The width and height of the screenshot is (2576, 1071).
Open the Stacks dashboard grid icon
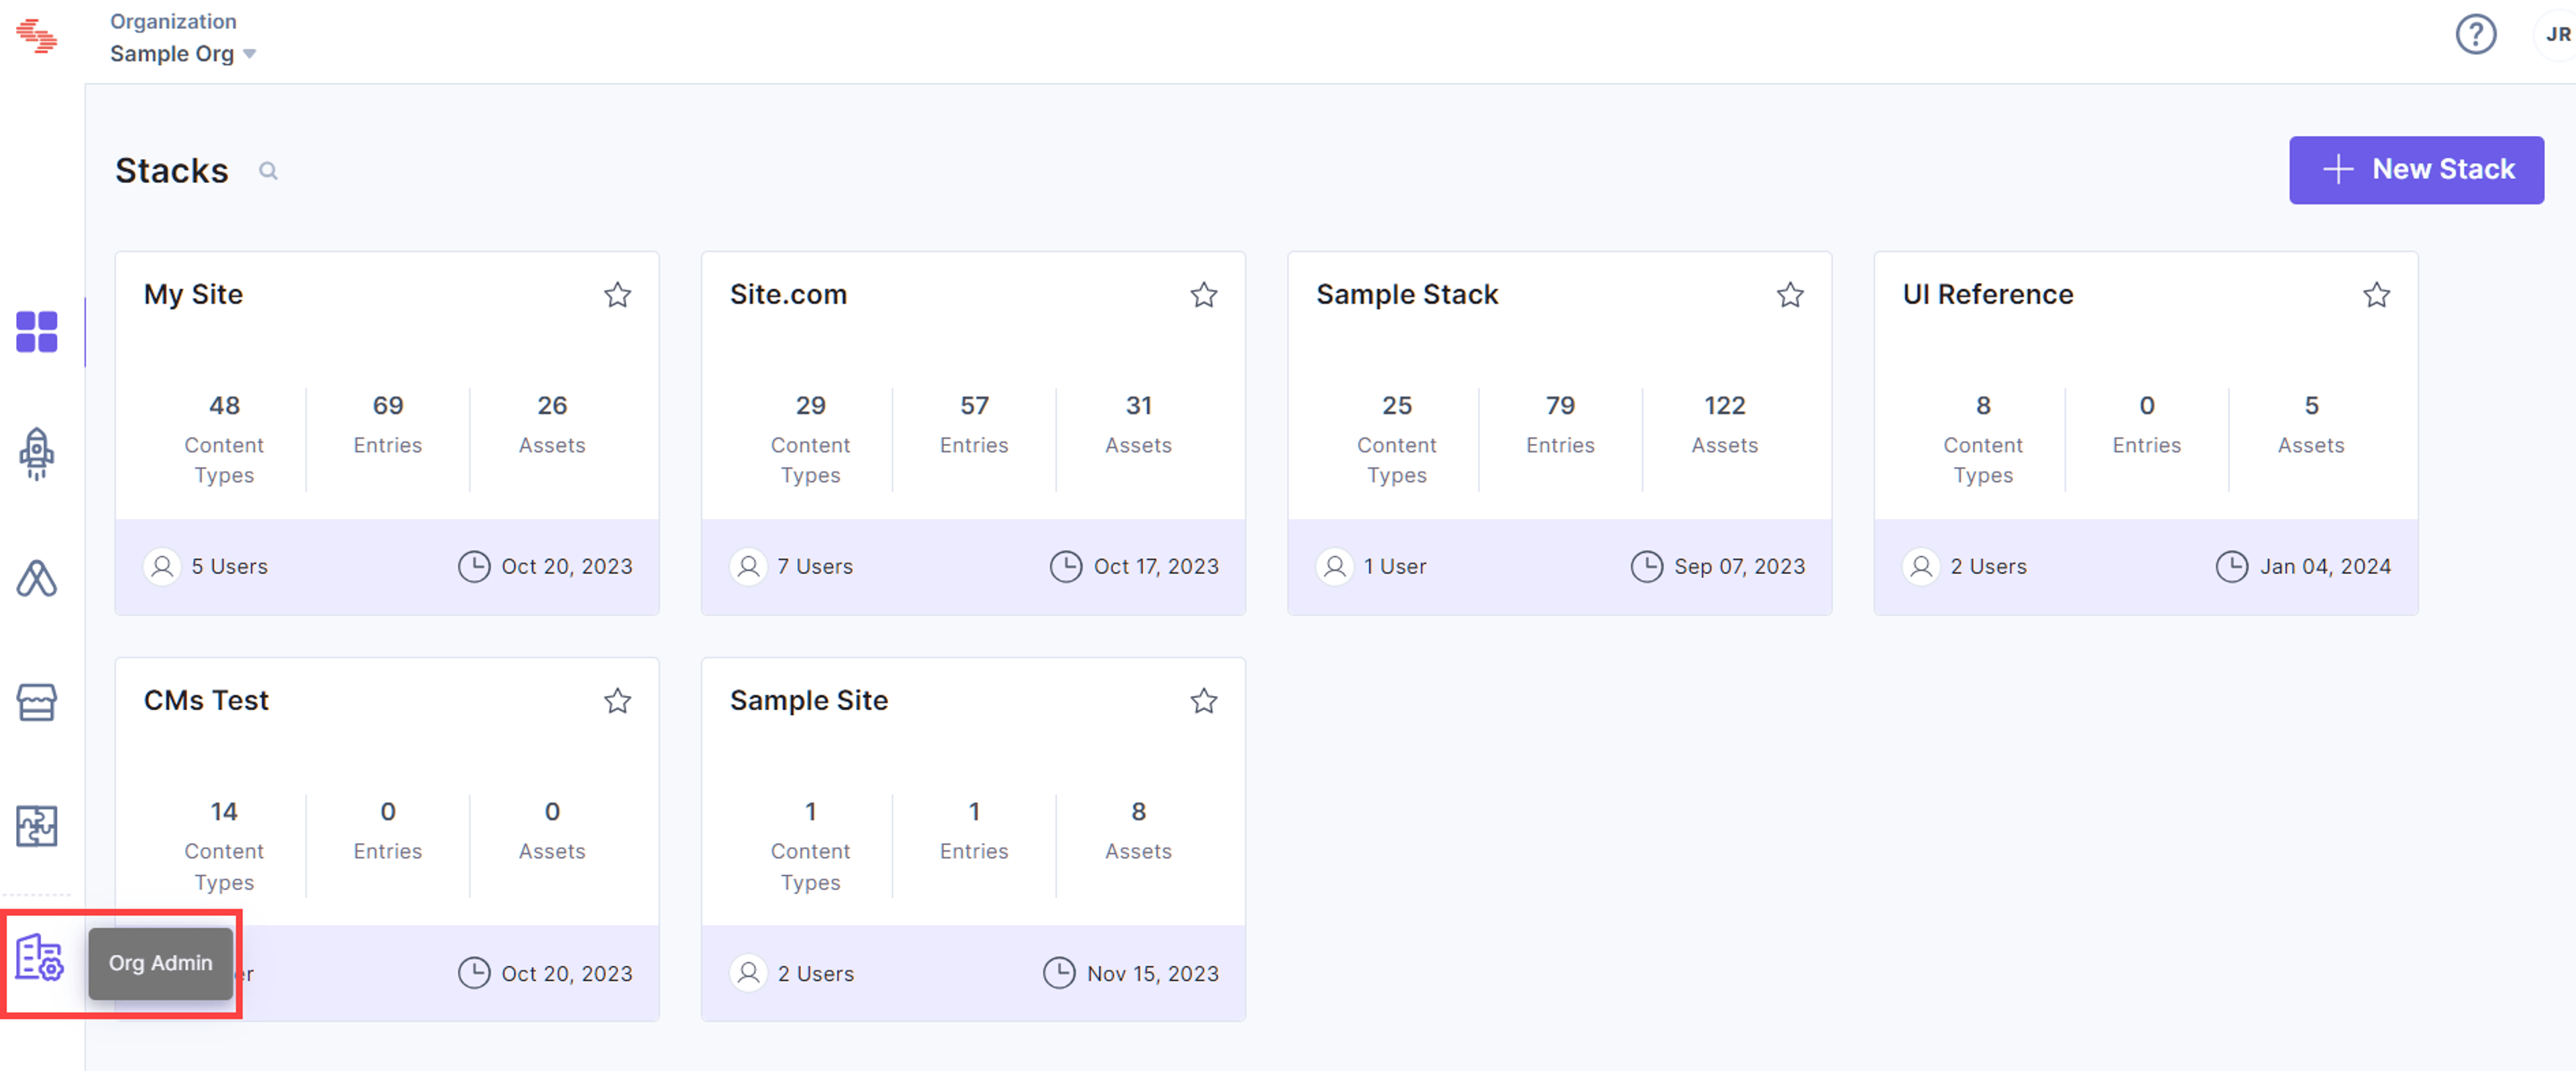(x=37, y=332)
